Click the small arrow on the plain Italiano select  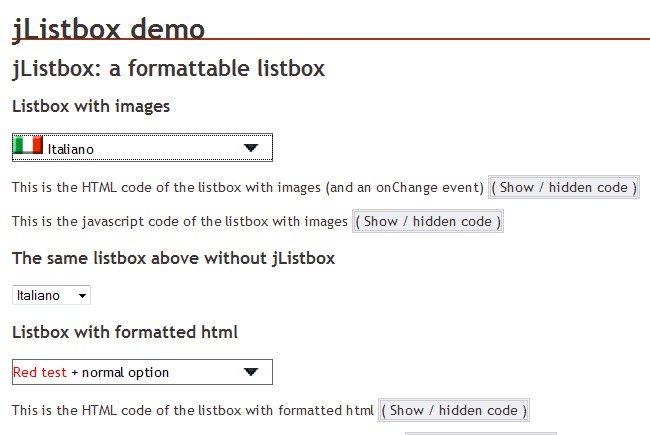(x=81, y=296)
